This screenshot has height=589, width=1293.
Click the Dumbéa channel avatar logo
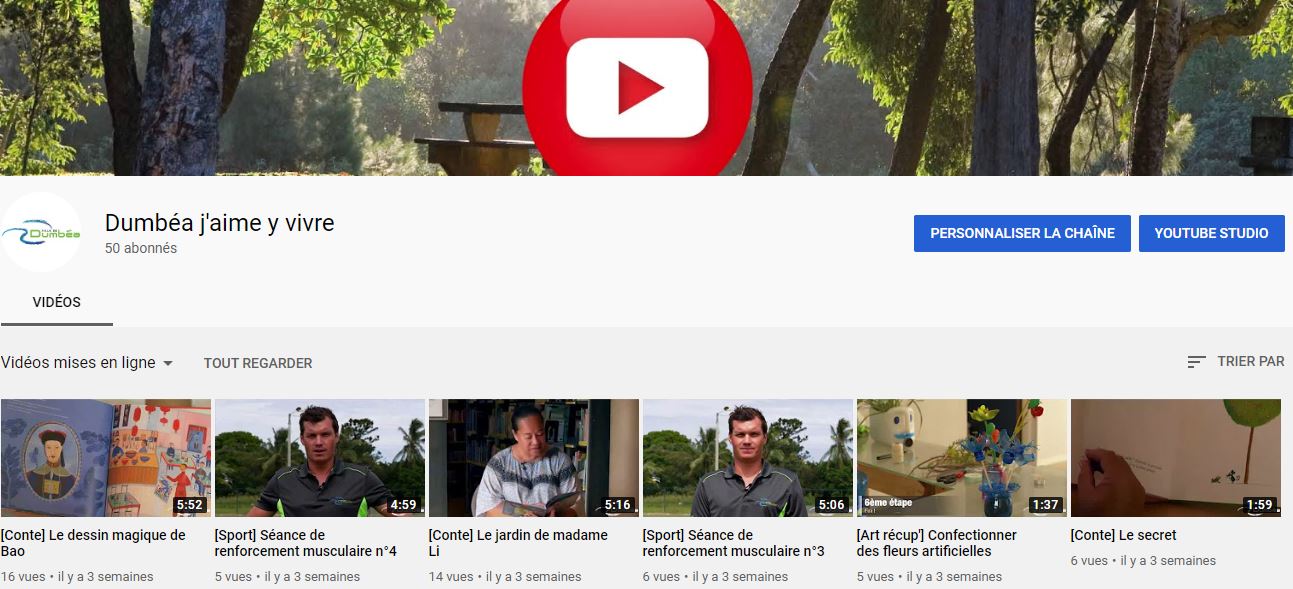(x=41, y=232)
